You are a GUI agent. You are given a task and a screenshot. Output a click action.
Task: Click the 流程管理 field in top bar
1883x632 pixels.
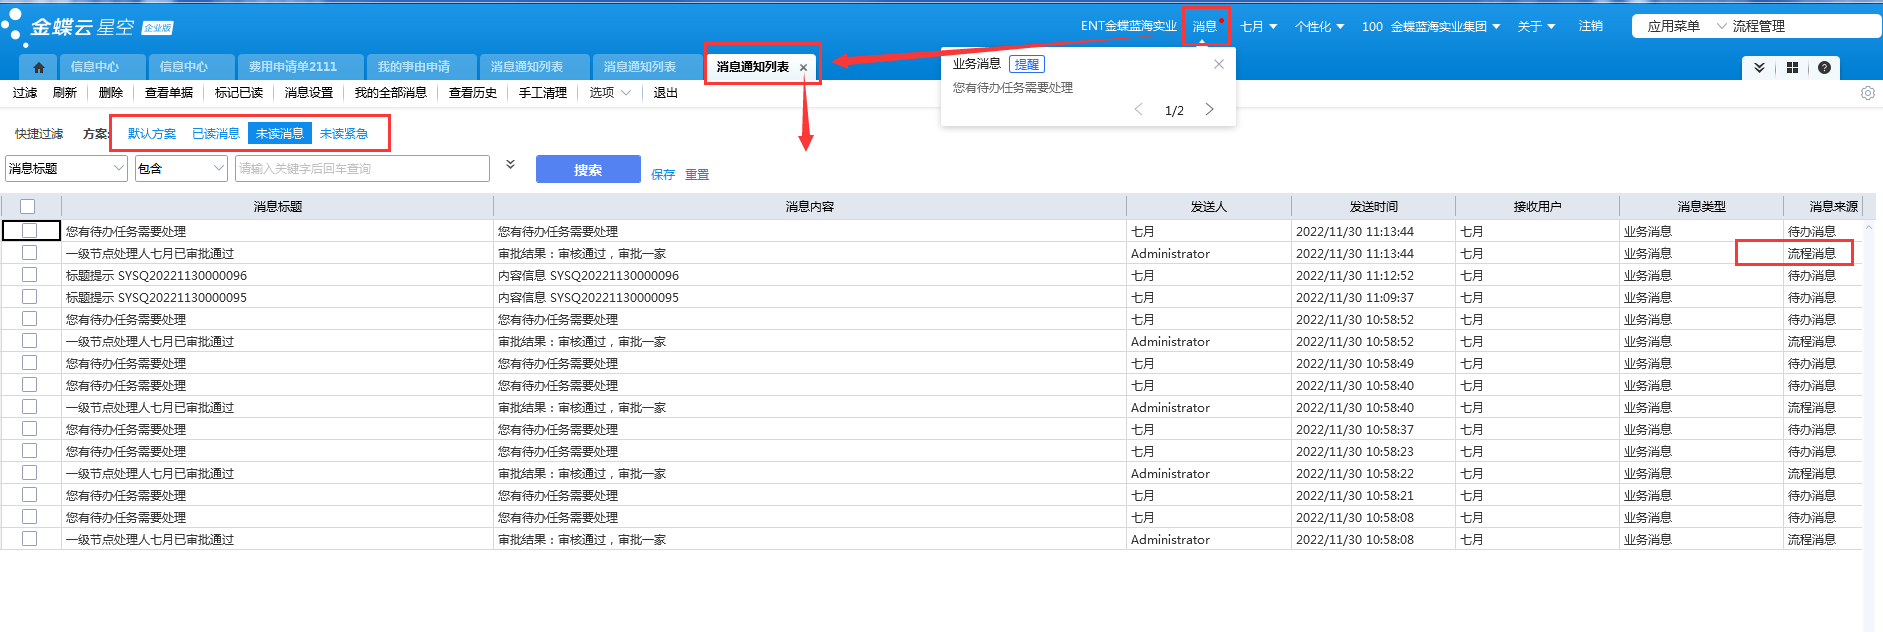[x=1805, y=26]
